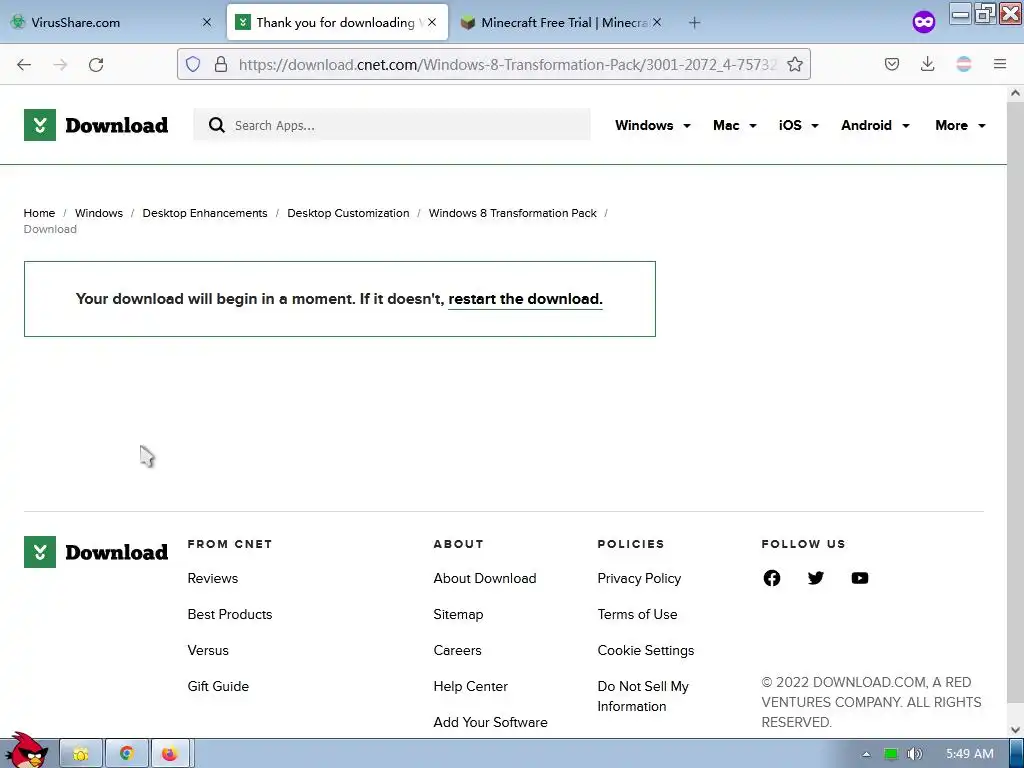Open Desktop Customization breadcrumb
Screen dimensions: 1024x768
point(348,213)
